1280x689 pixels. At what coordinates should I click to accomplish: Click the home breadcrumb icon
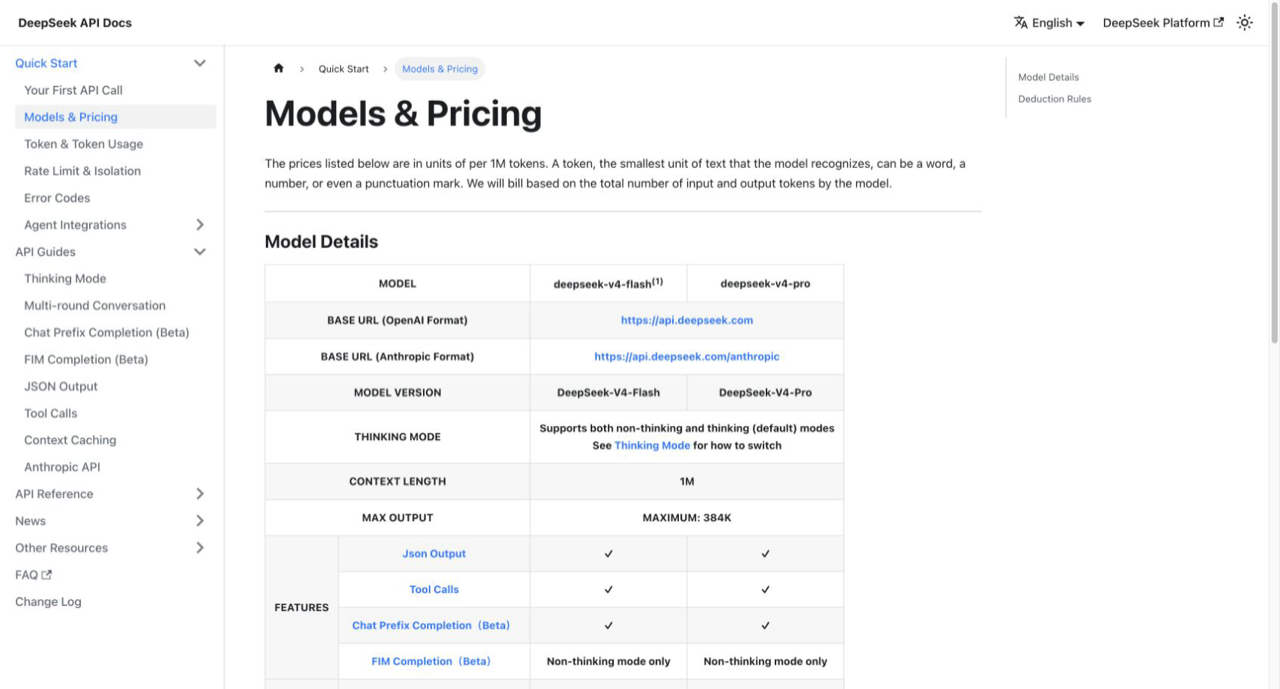click(278, 69)
